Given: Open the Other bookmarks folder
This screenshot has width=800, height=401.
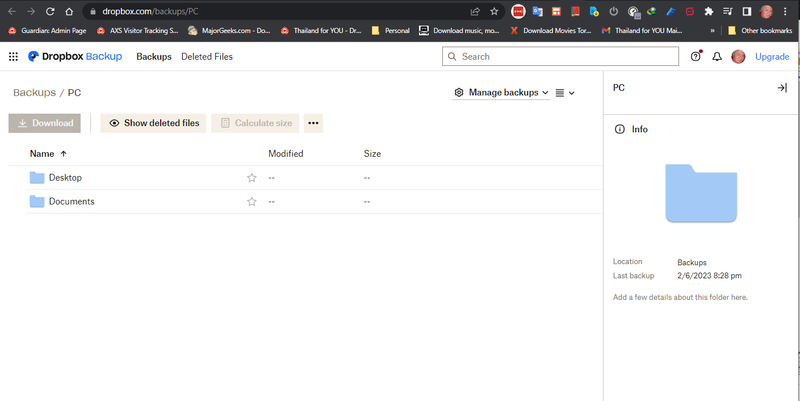Looking at the screenshot, I should (x=760, y=31).
